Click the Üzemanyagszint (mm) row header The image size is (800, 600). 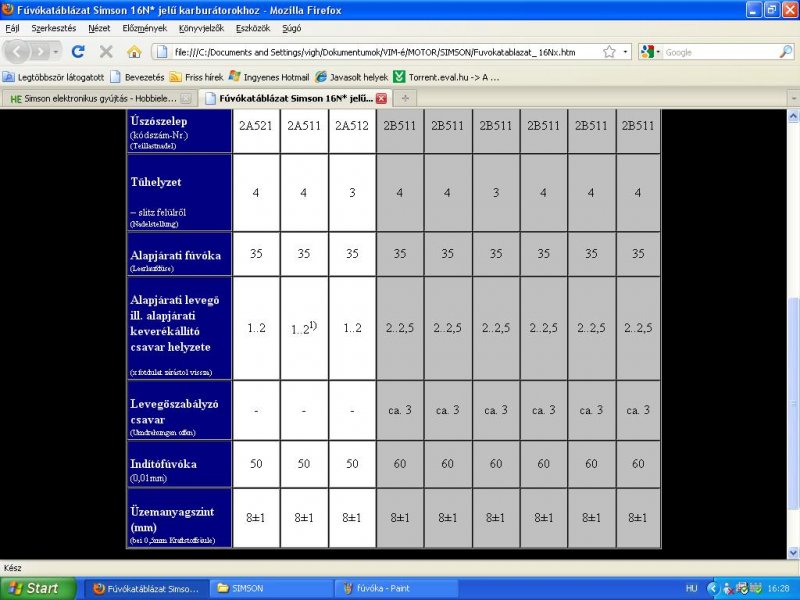click(x=180, y=518)
